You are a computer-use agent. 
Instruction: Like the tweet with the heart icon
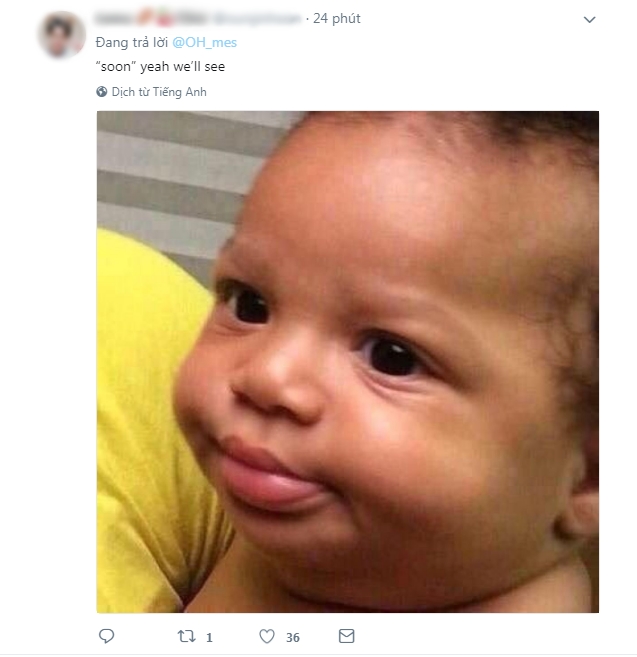pyautogui.click(x=267, y=636)
